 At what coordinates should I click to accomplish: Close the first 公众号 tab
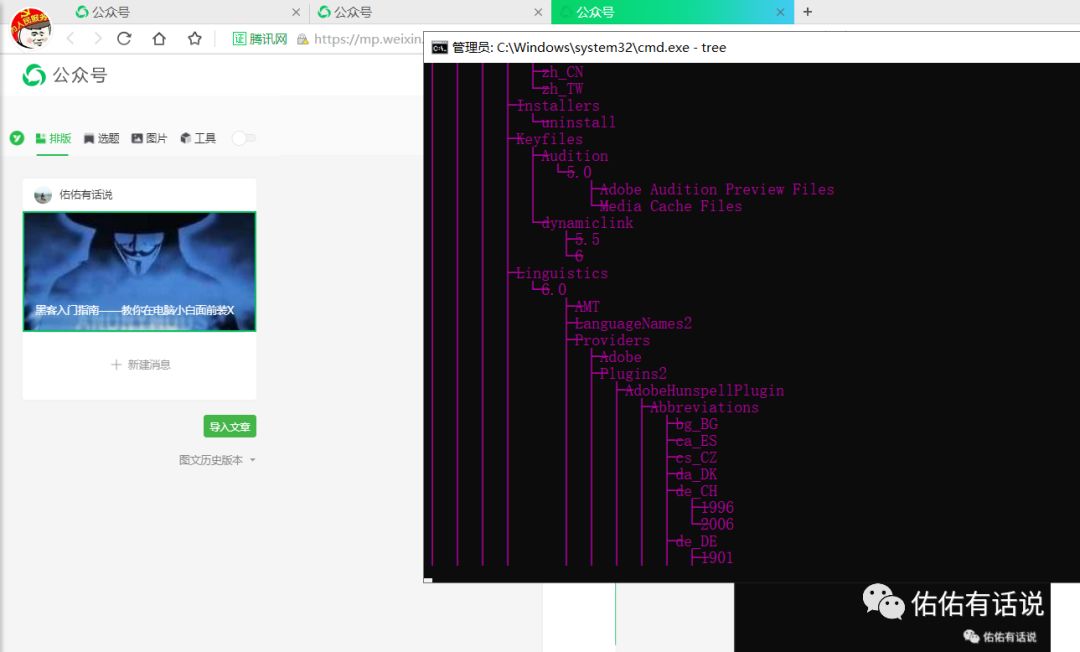296,12
